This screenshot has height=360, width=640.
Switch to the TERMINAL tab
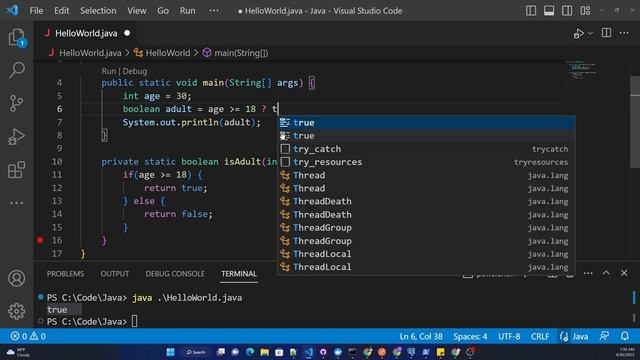pos(239,274)
